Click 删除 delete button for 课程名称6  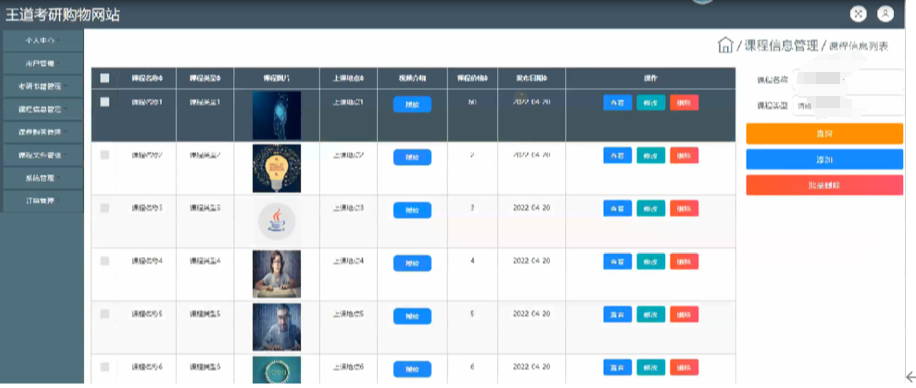[684, 368]
